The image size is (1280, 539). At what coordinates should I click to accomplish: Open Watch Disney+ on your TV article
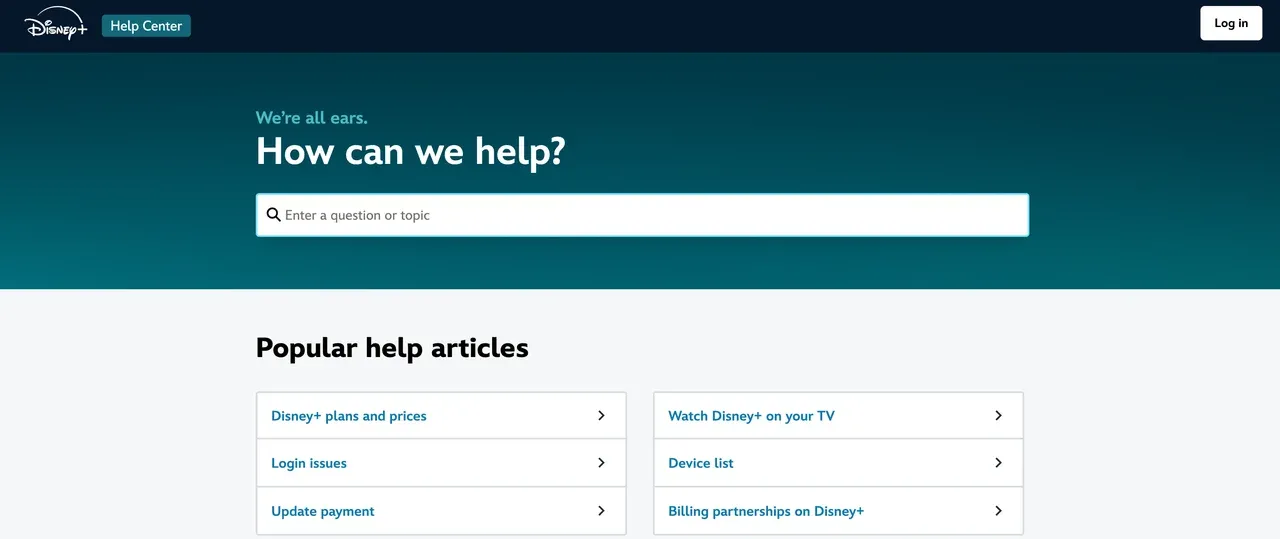[x=838, y=416]
